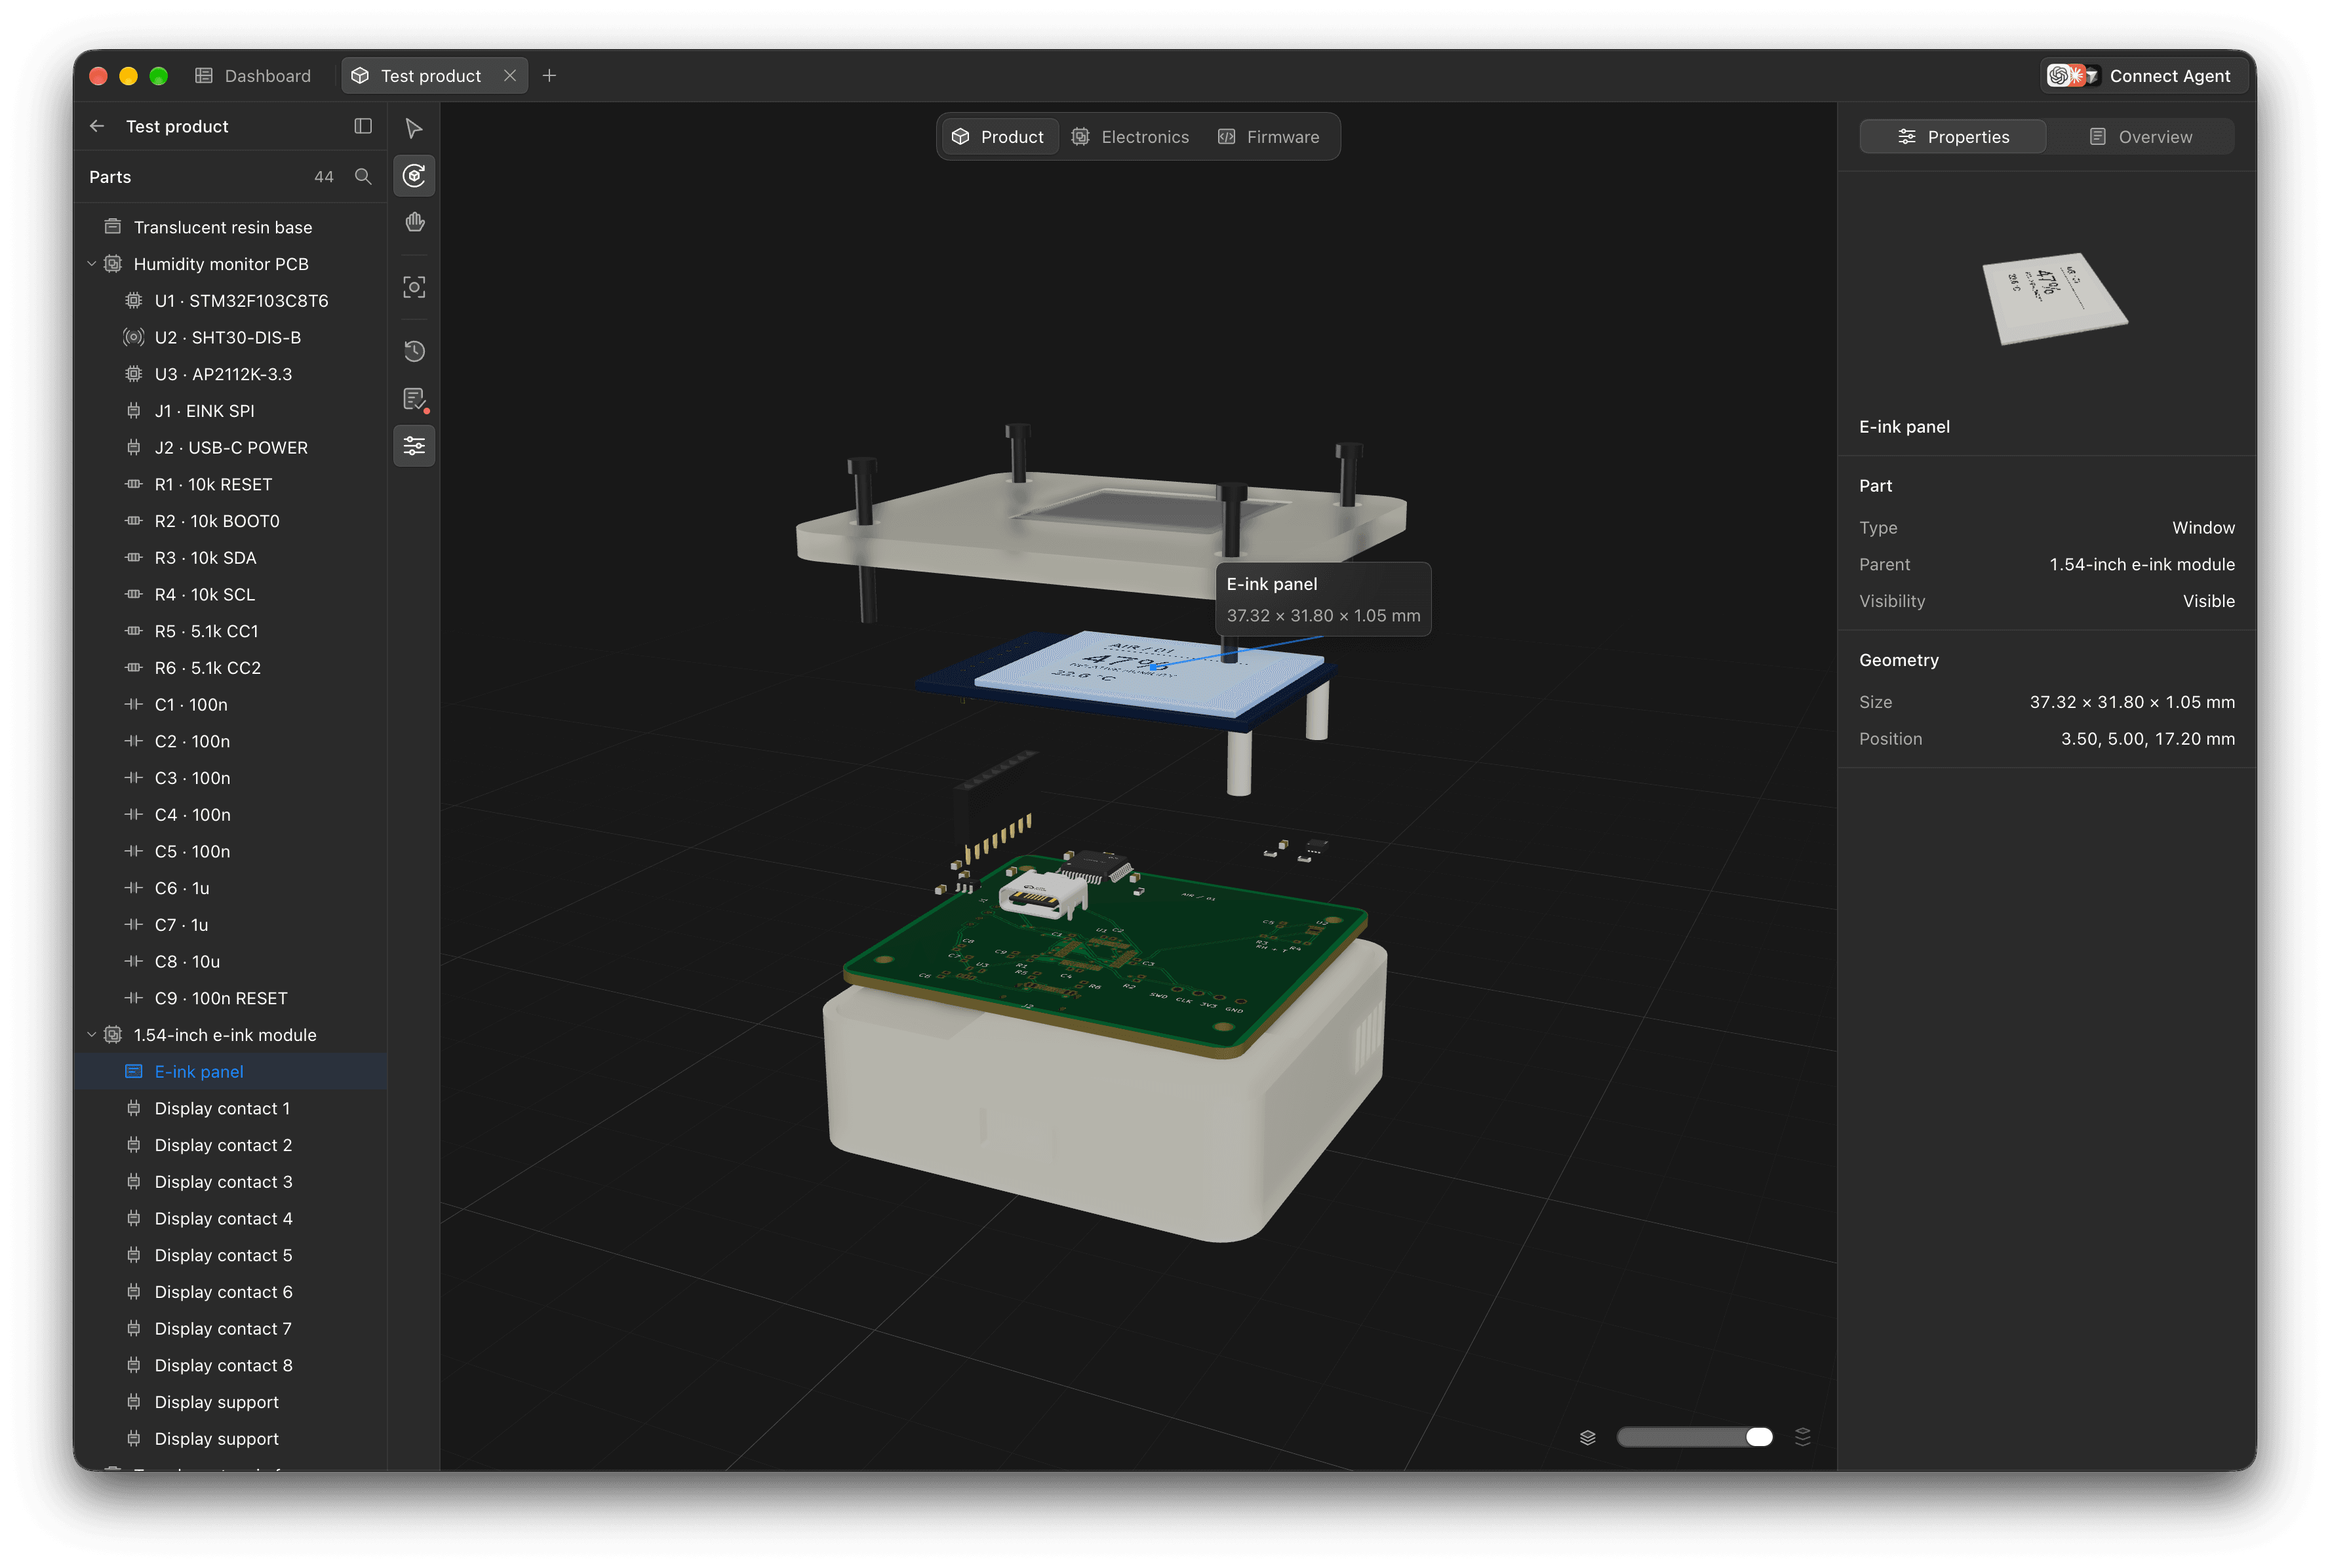Select Display contact 2 part
This screenshot has height=1568, width=2330.
231,1146
